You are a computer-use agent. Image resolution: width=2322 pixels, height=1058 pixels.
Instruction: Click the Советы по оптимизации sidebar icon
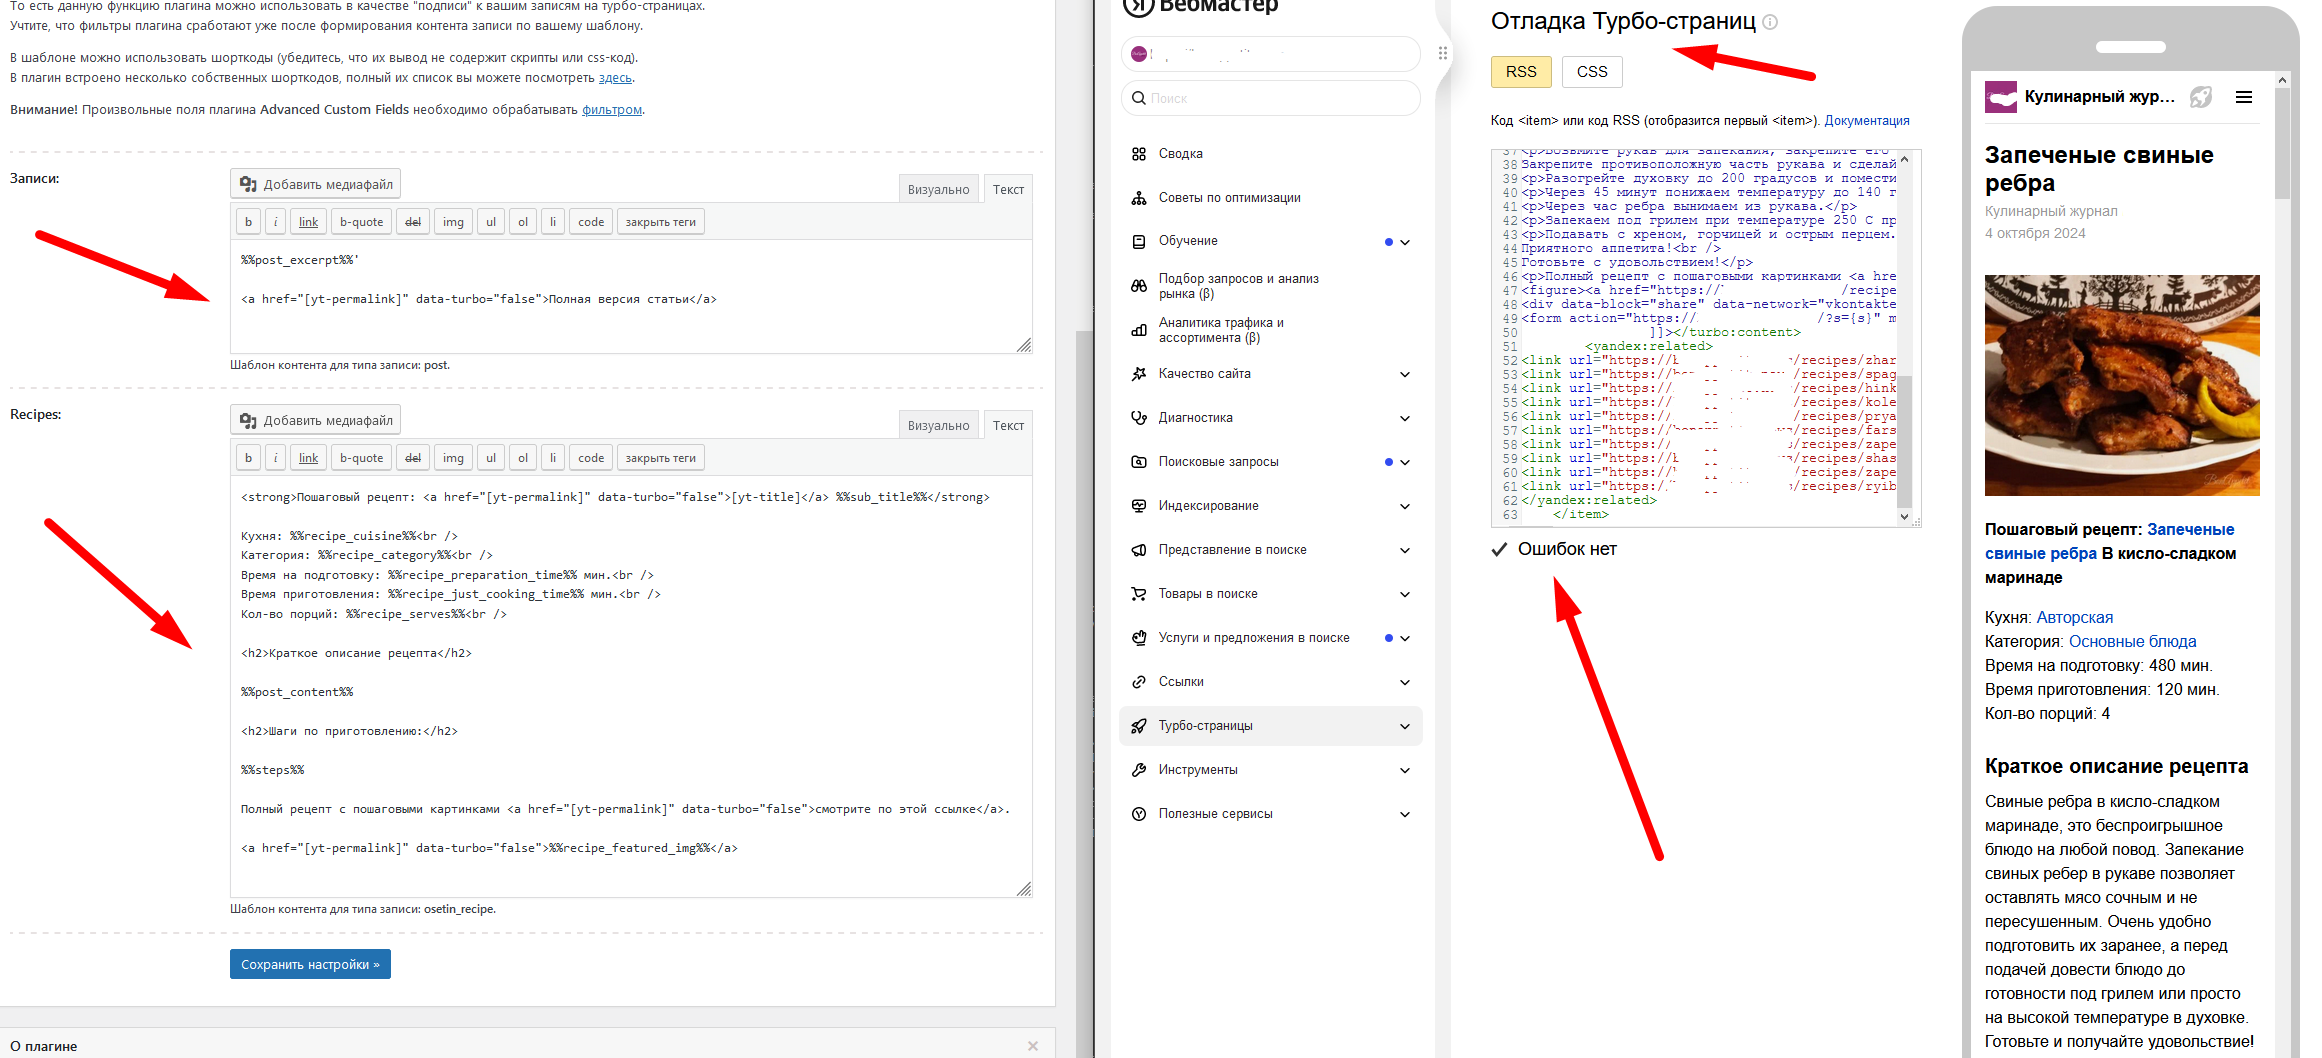pyautogui.click(x=1138, y=198)
